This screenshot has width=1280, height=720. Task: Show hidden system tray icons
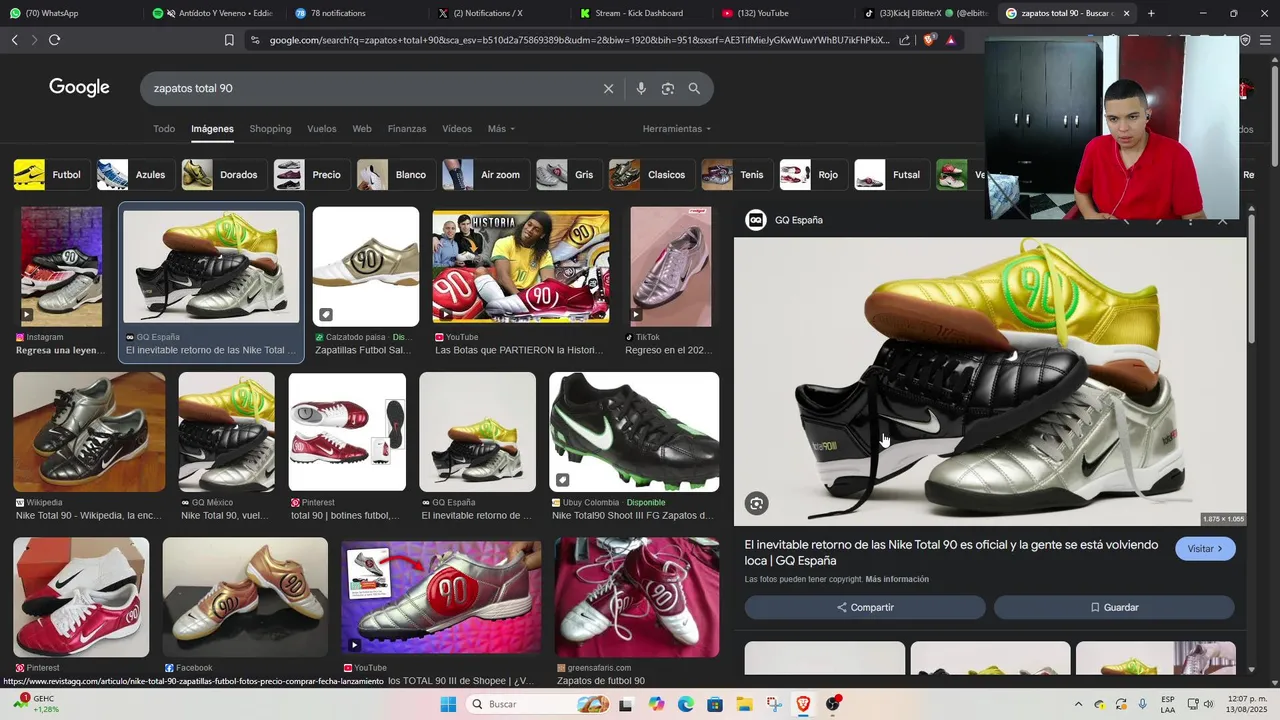tap(1077, 704)
